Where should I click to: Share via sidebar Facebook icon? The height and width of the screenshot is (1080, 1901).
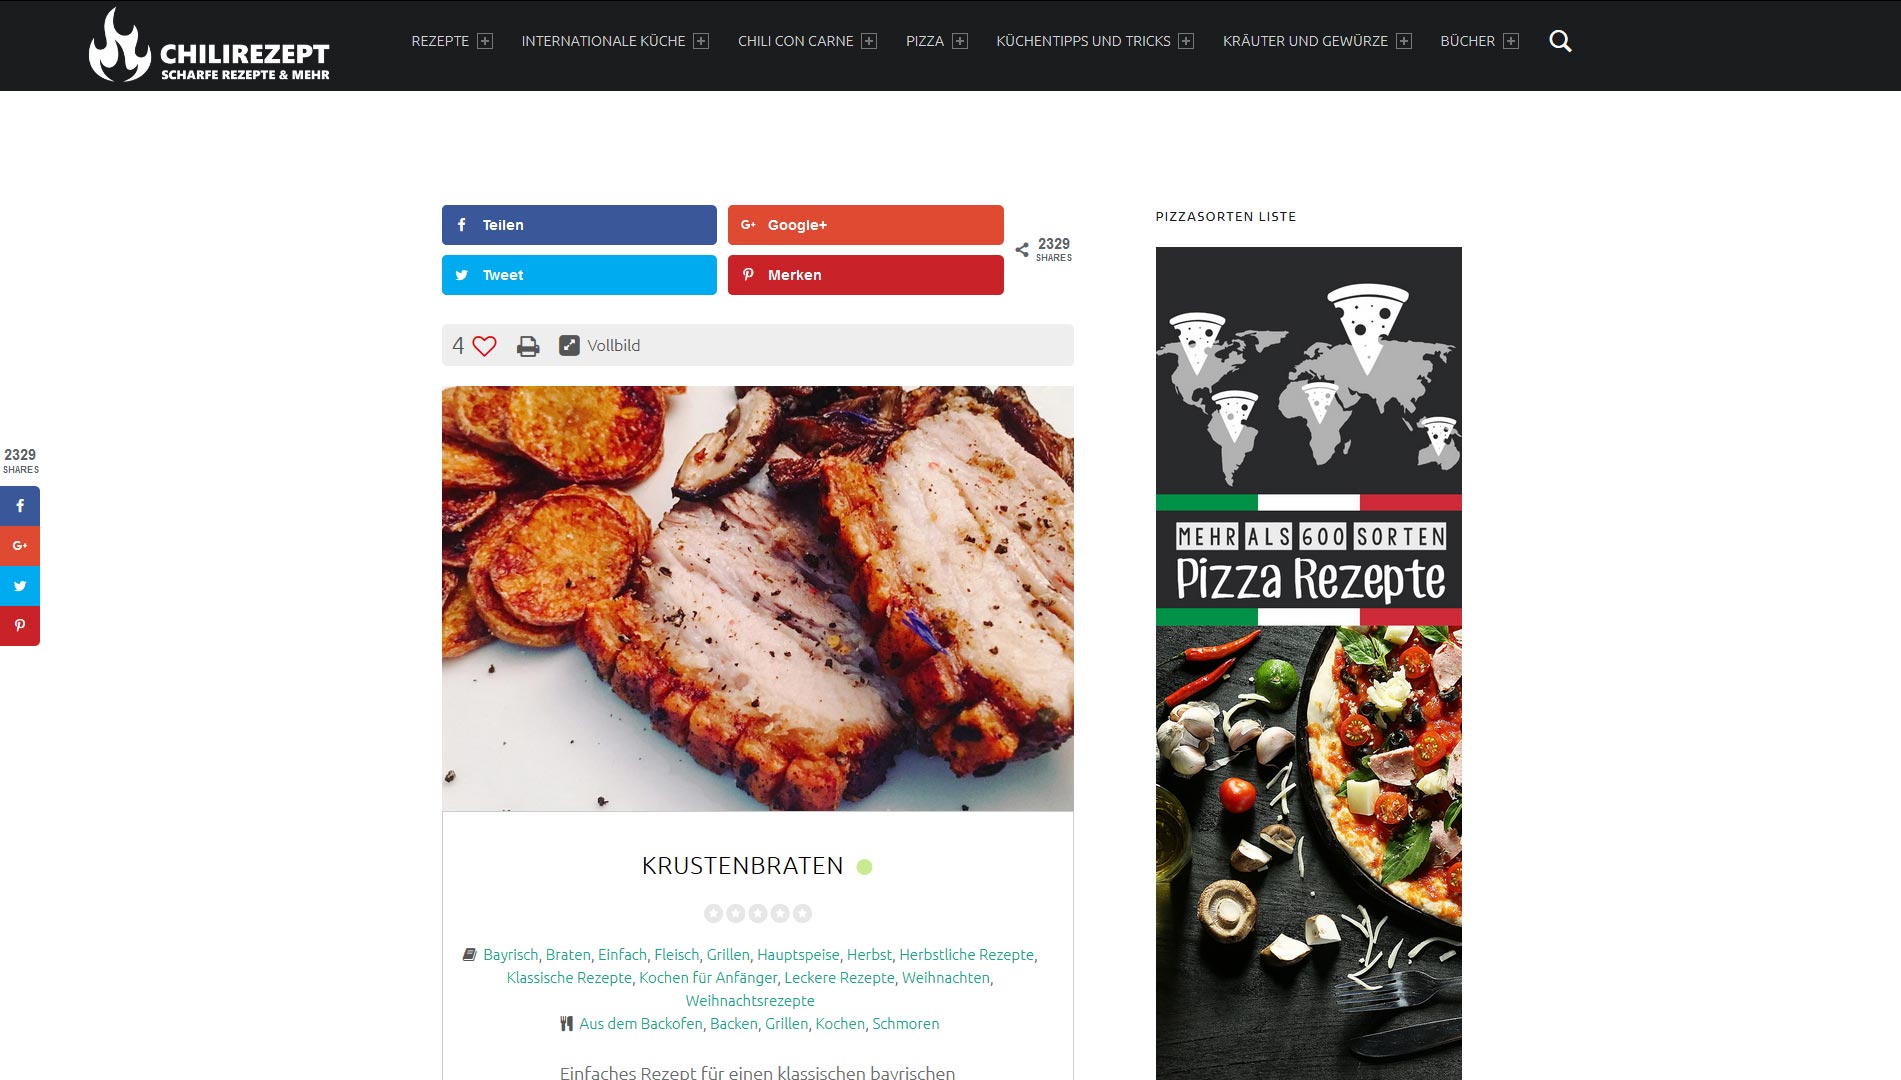[x=20, y=506]
